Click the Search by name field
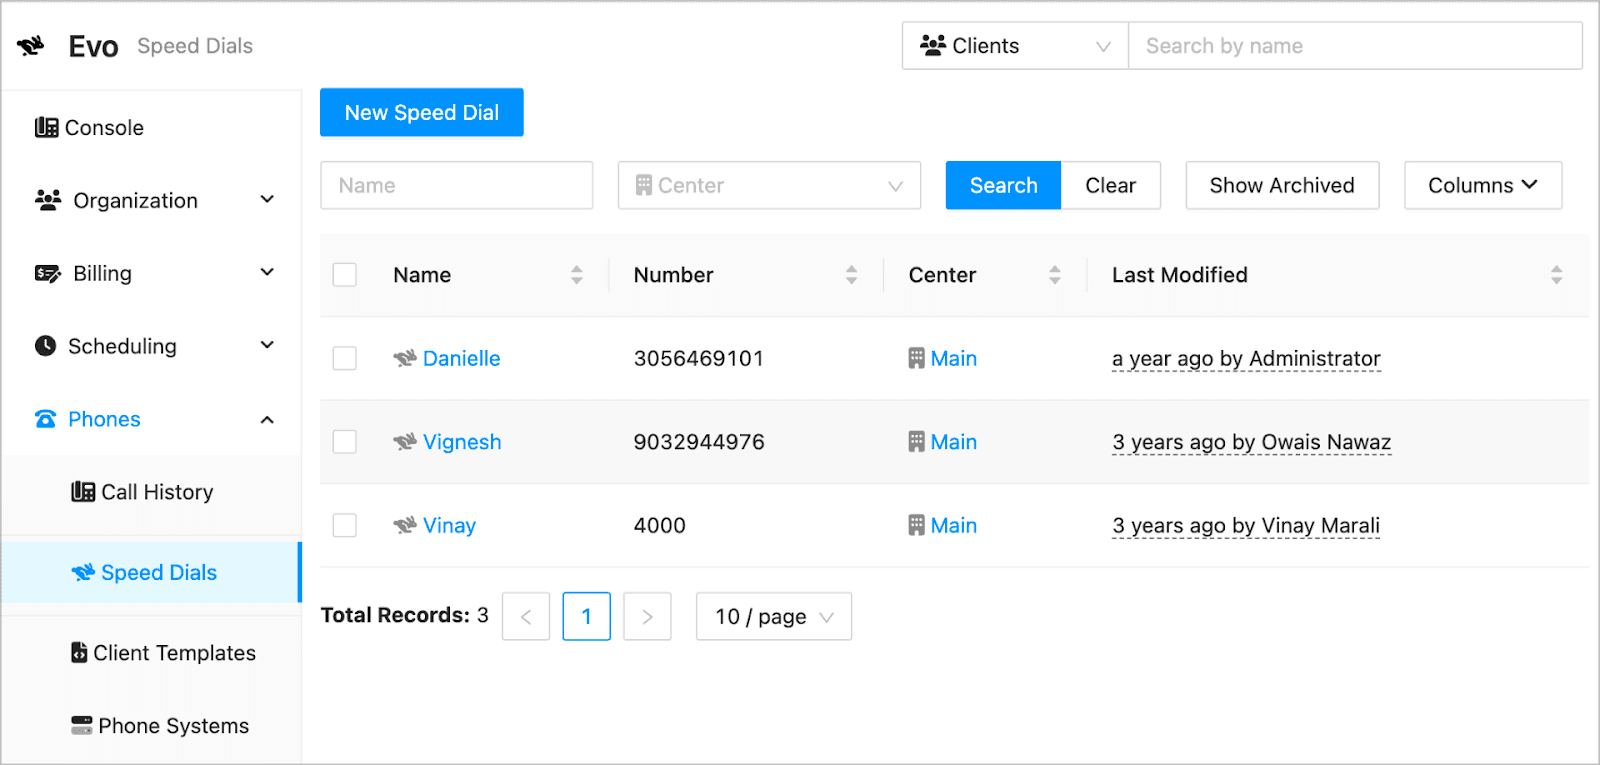The image size is (1600, 765). click(x=1355, y=46)
